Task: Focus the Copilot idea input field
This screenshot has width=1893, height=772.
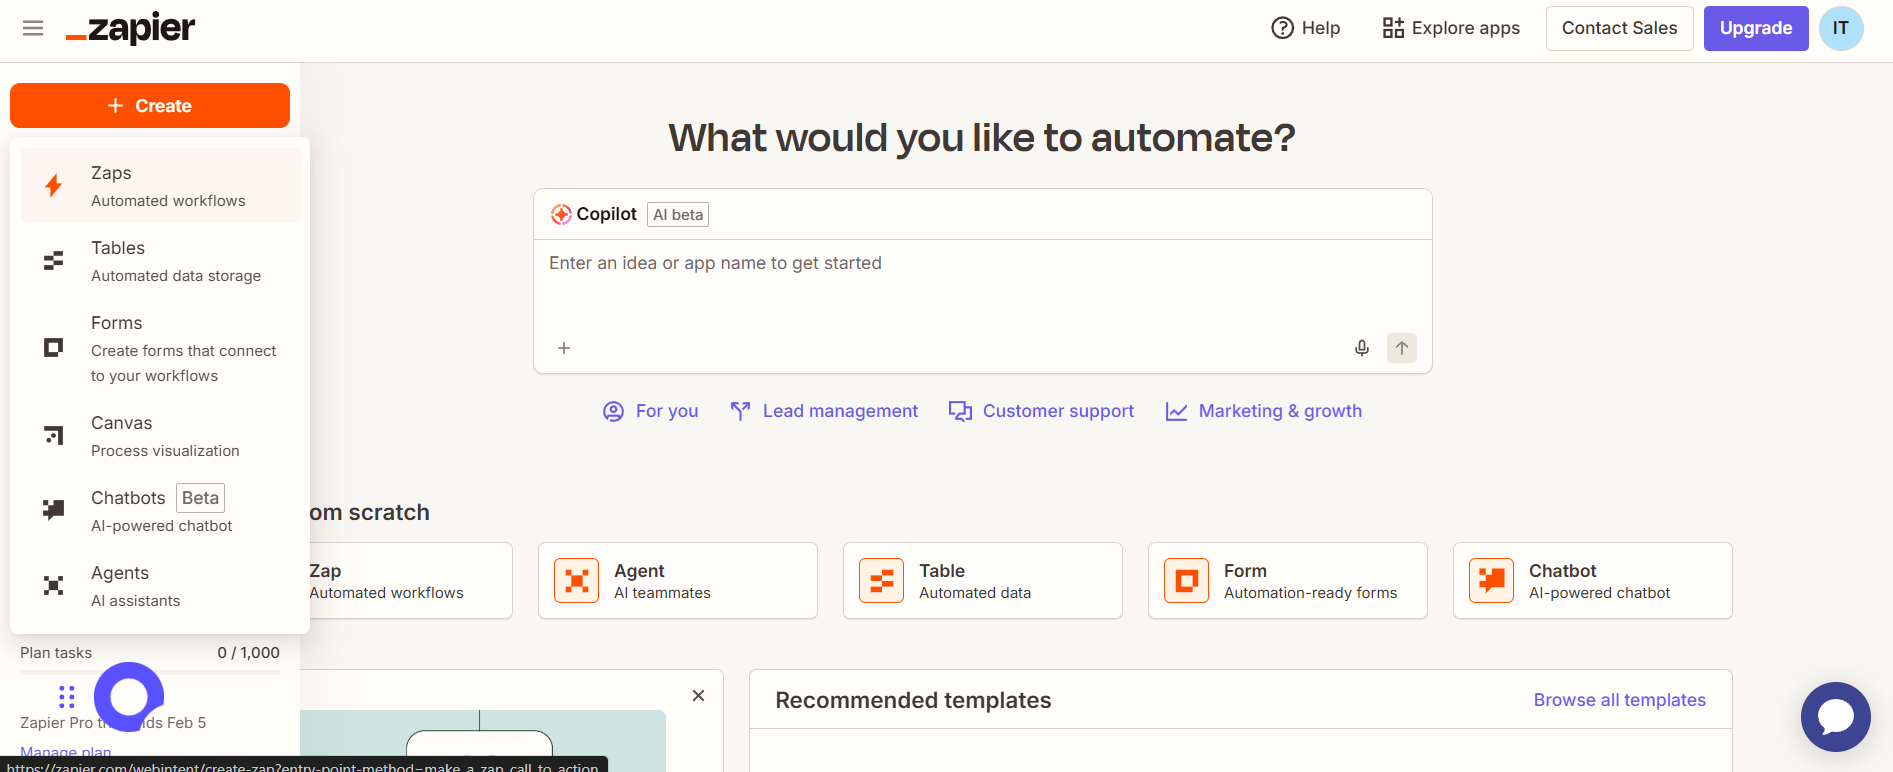Action: [x=982, y=263]
